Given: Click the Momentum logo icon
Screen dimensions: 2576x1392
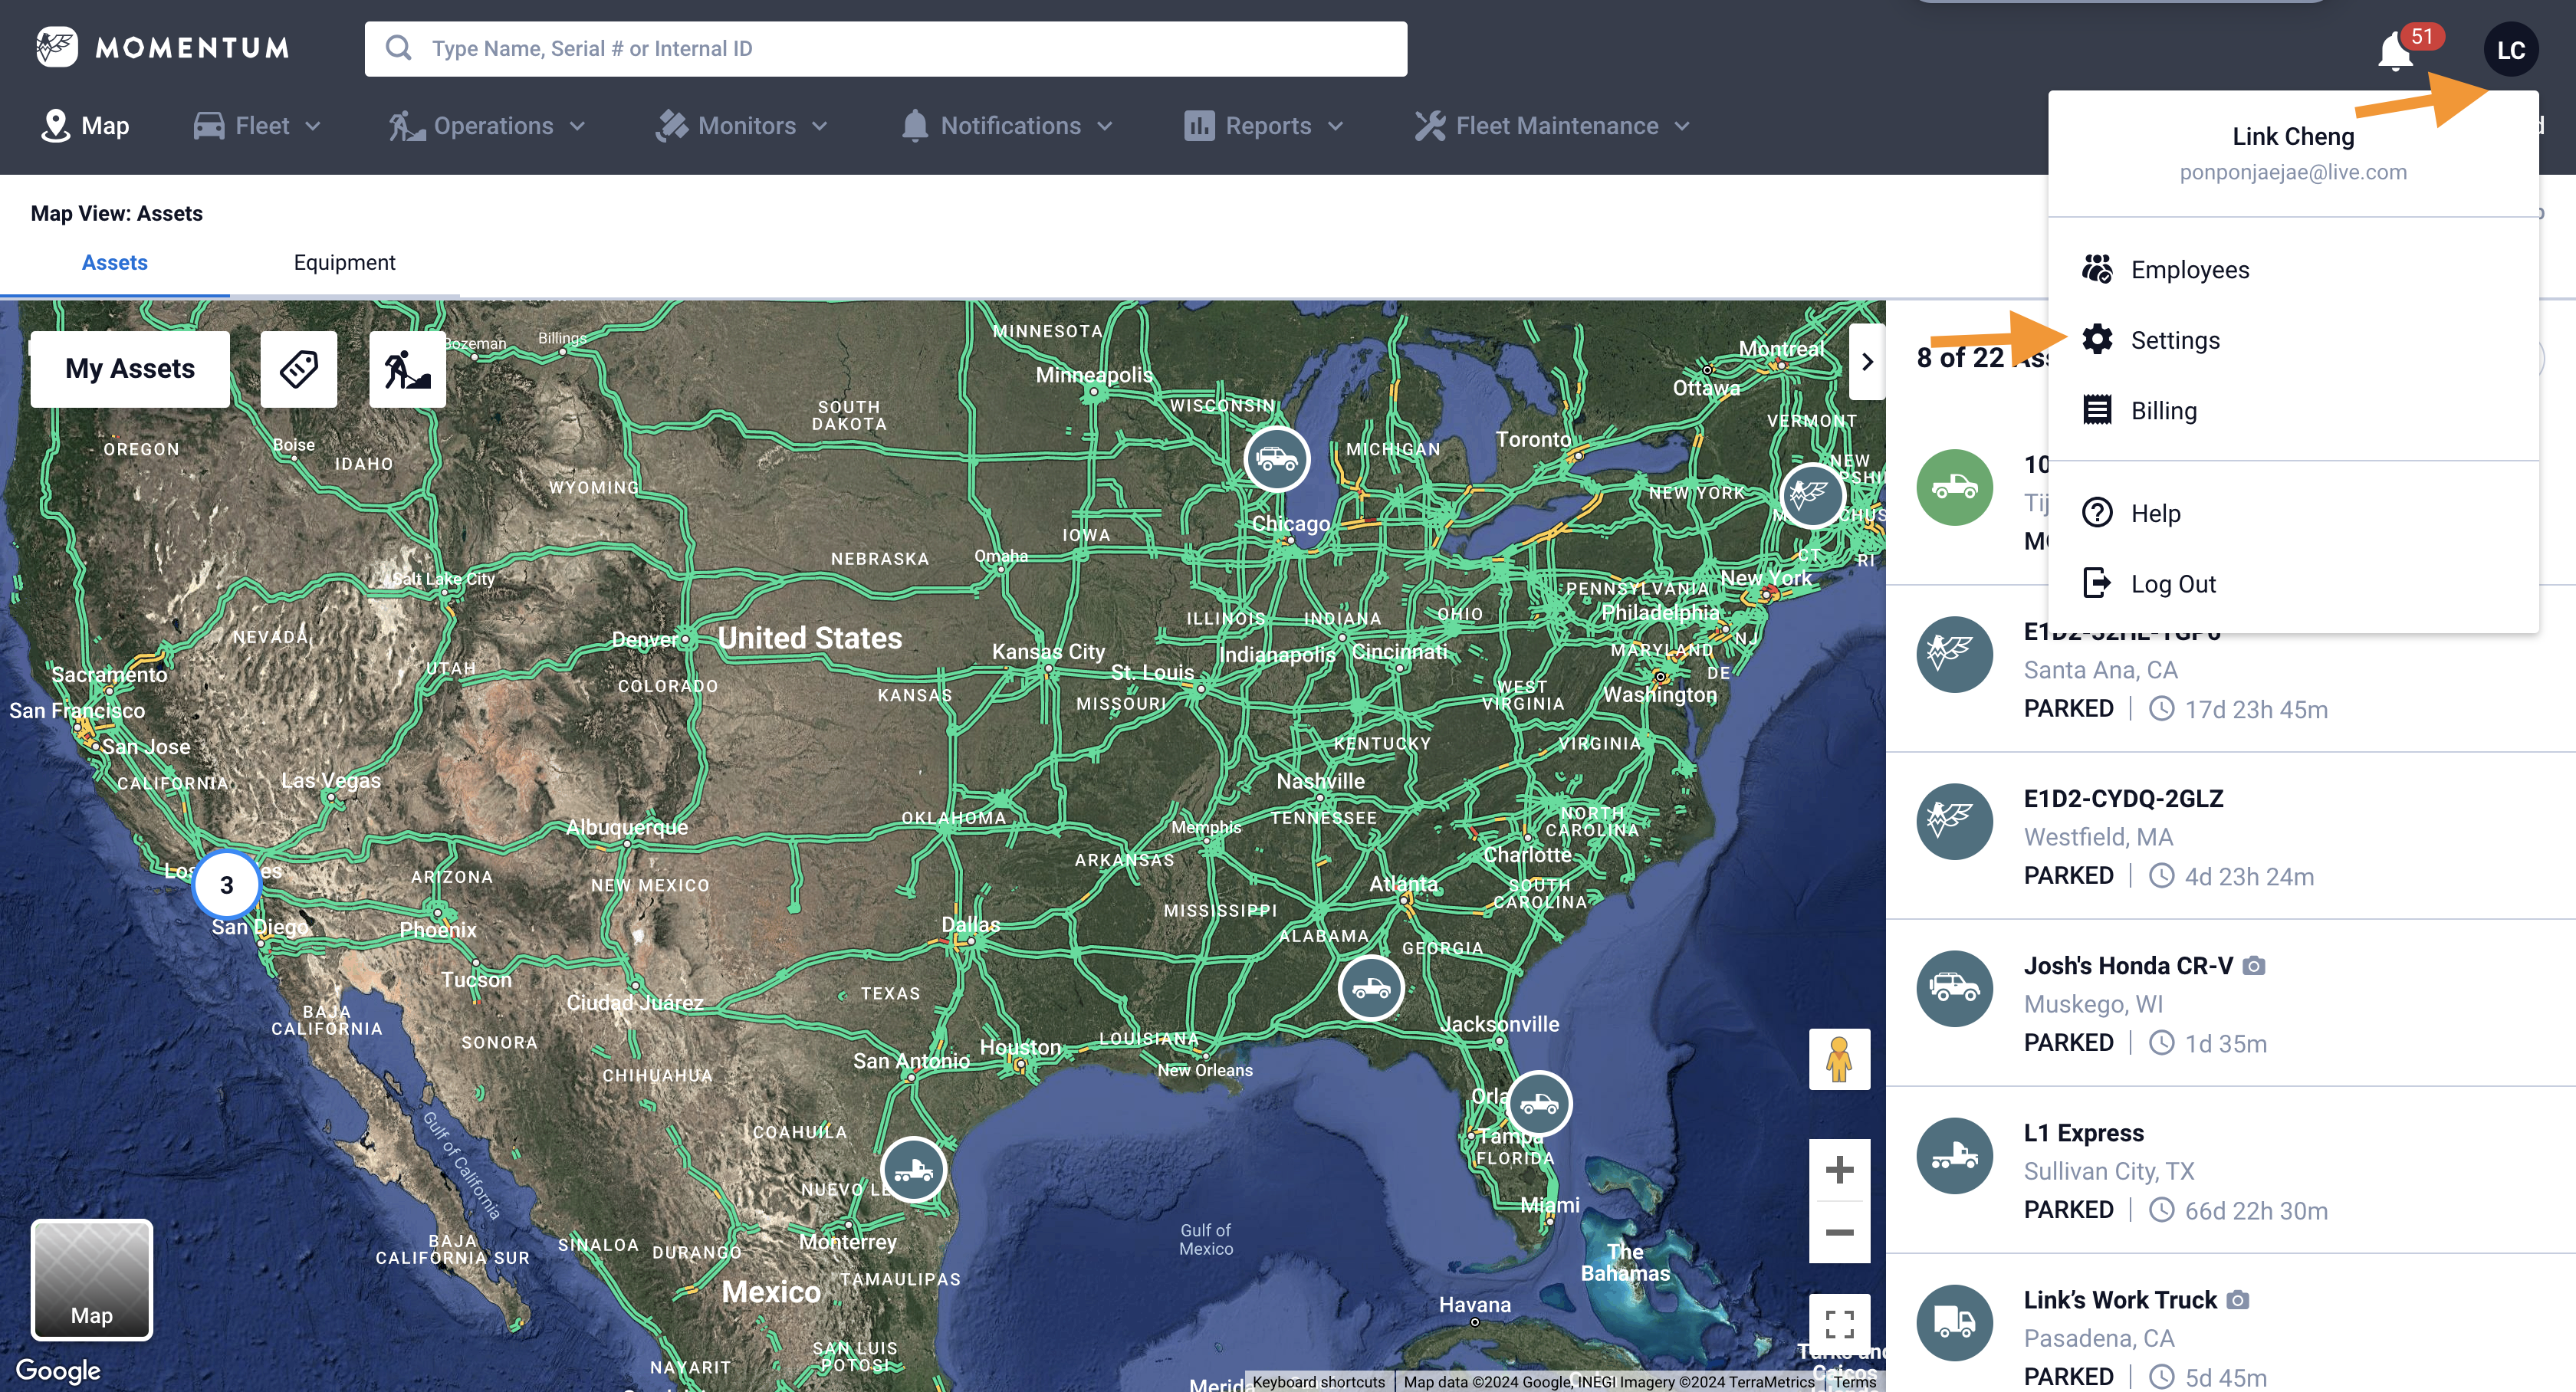Looking at the screenshot, I should [x=57, y=47].
